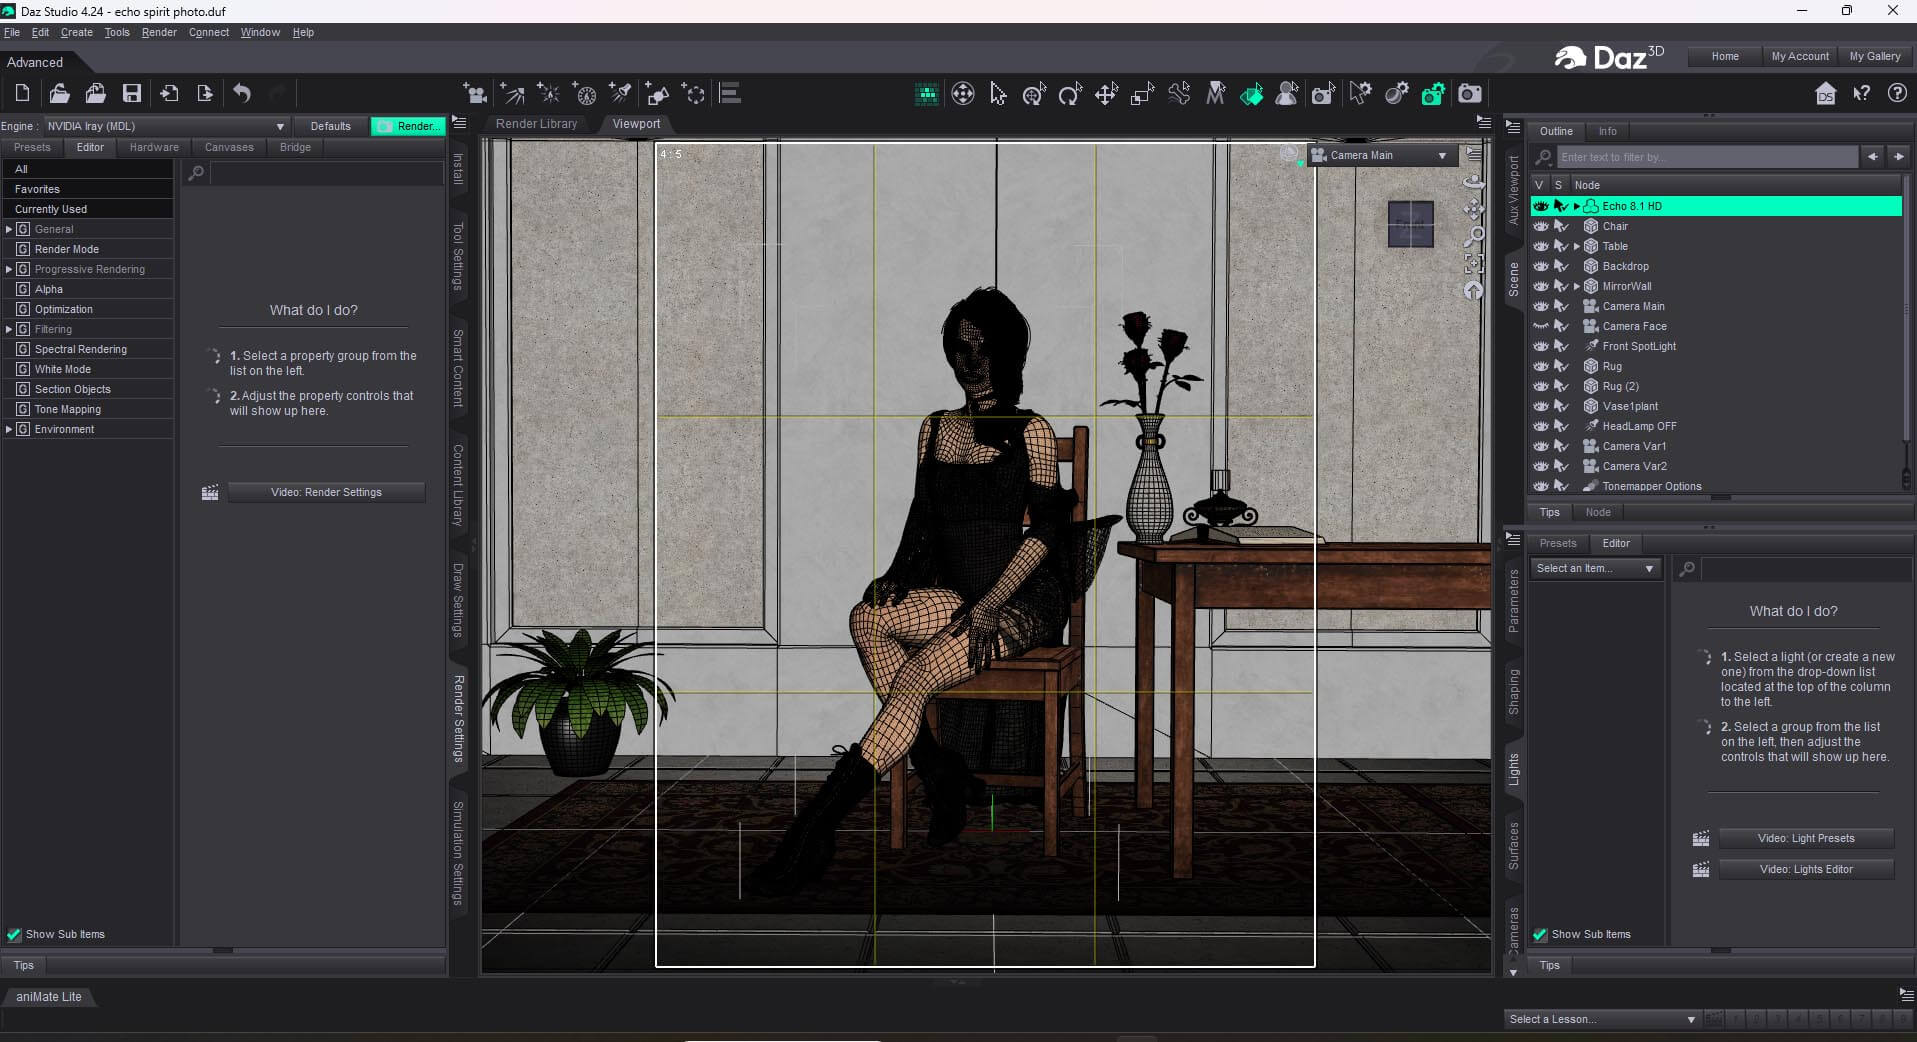1917x1042 pixels.
Task: Click the Defaults button
Action: [330, 126]
